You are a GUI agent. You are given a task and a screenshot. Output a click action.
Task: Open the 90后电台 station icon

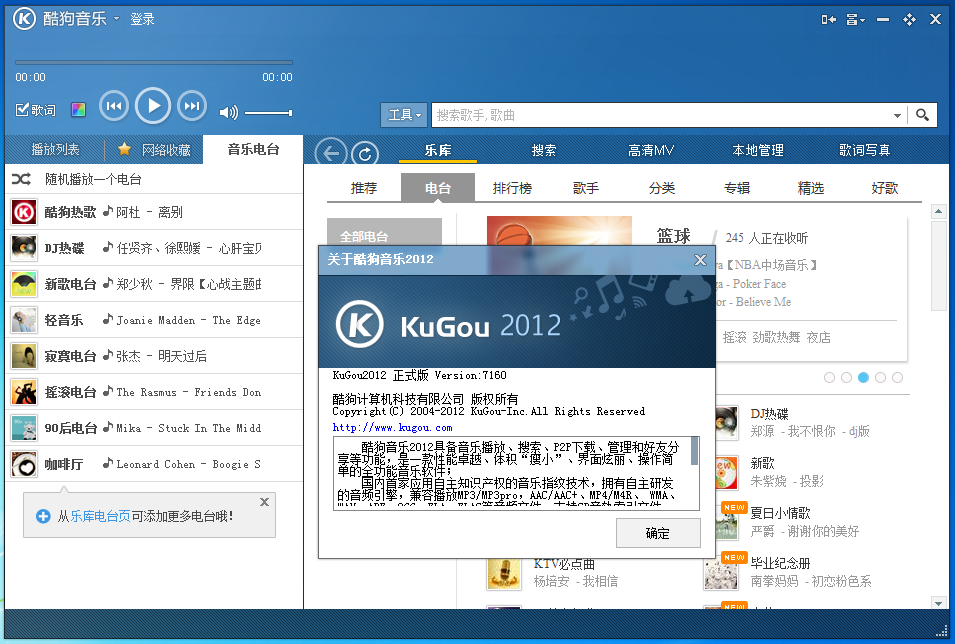tap(24, 428)
